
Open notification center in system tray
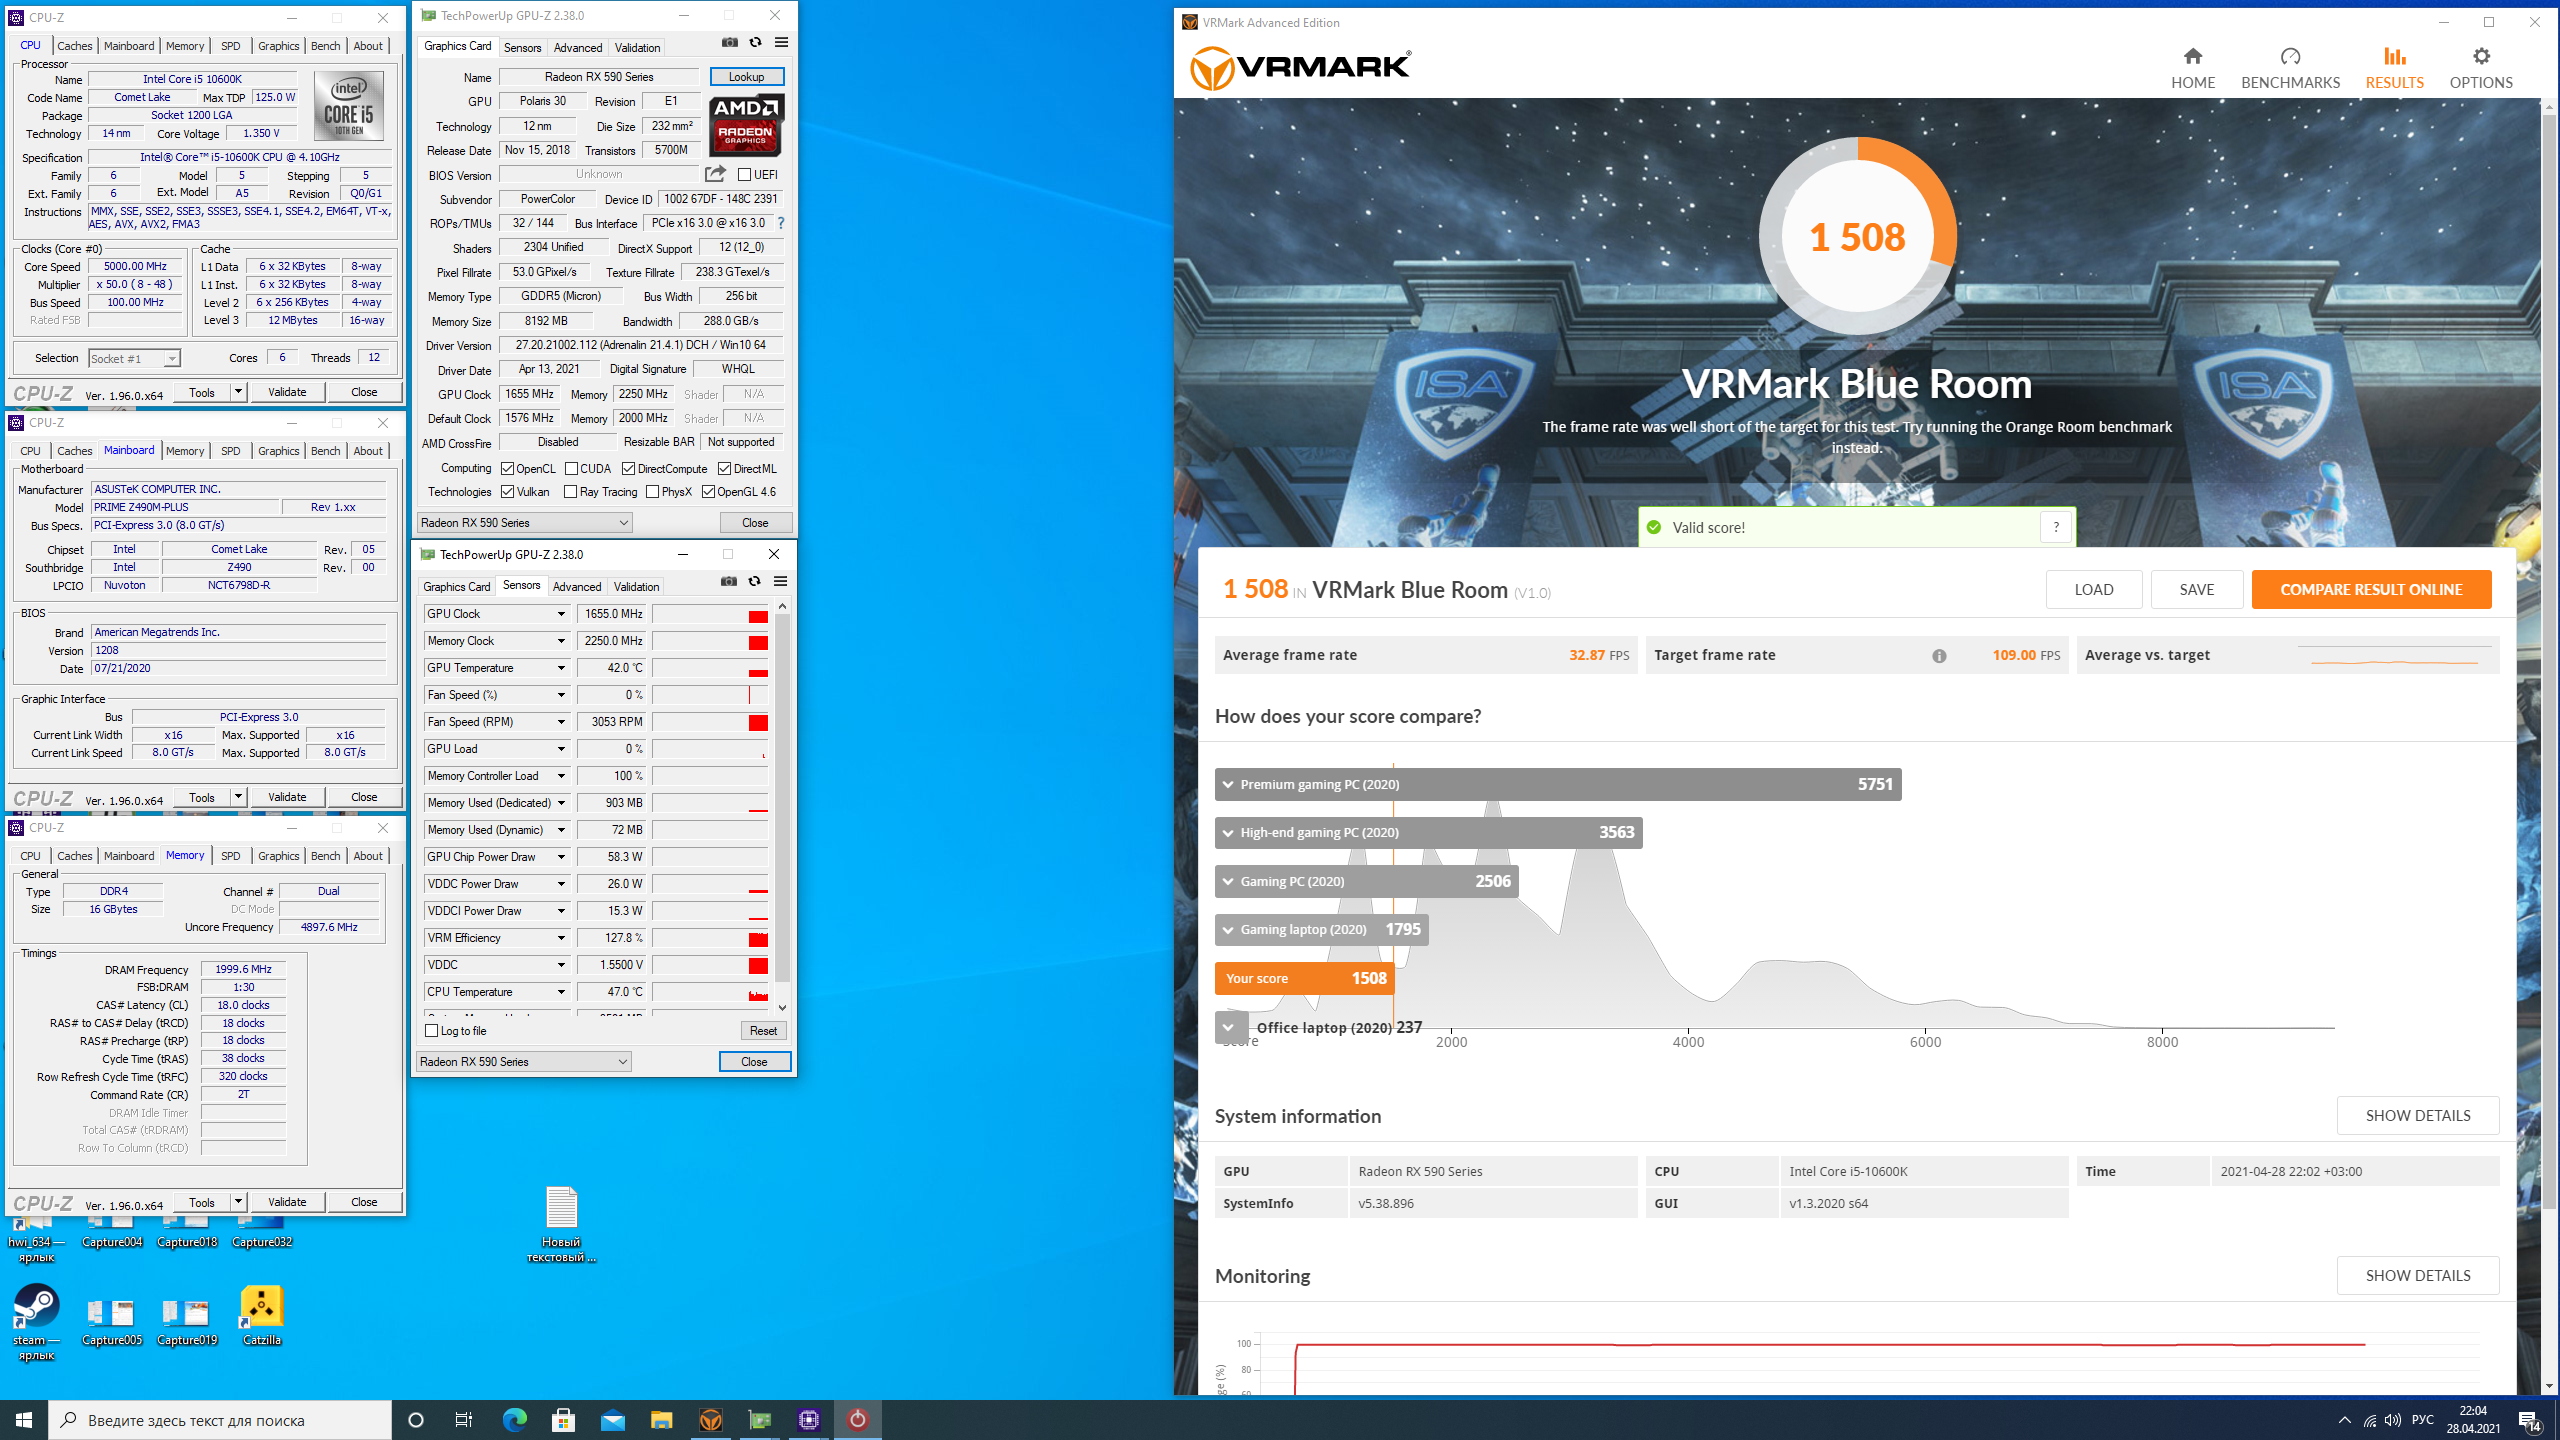coord(2530,1420)
